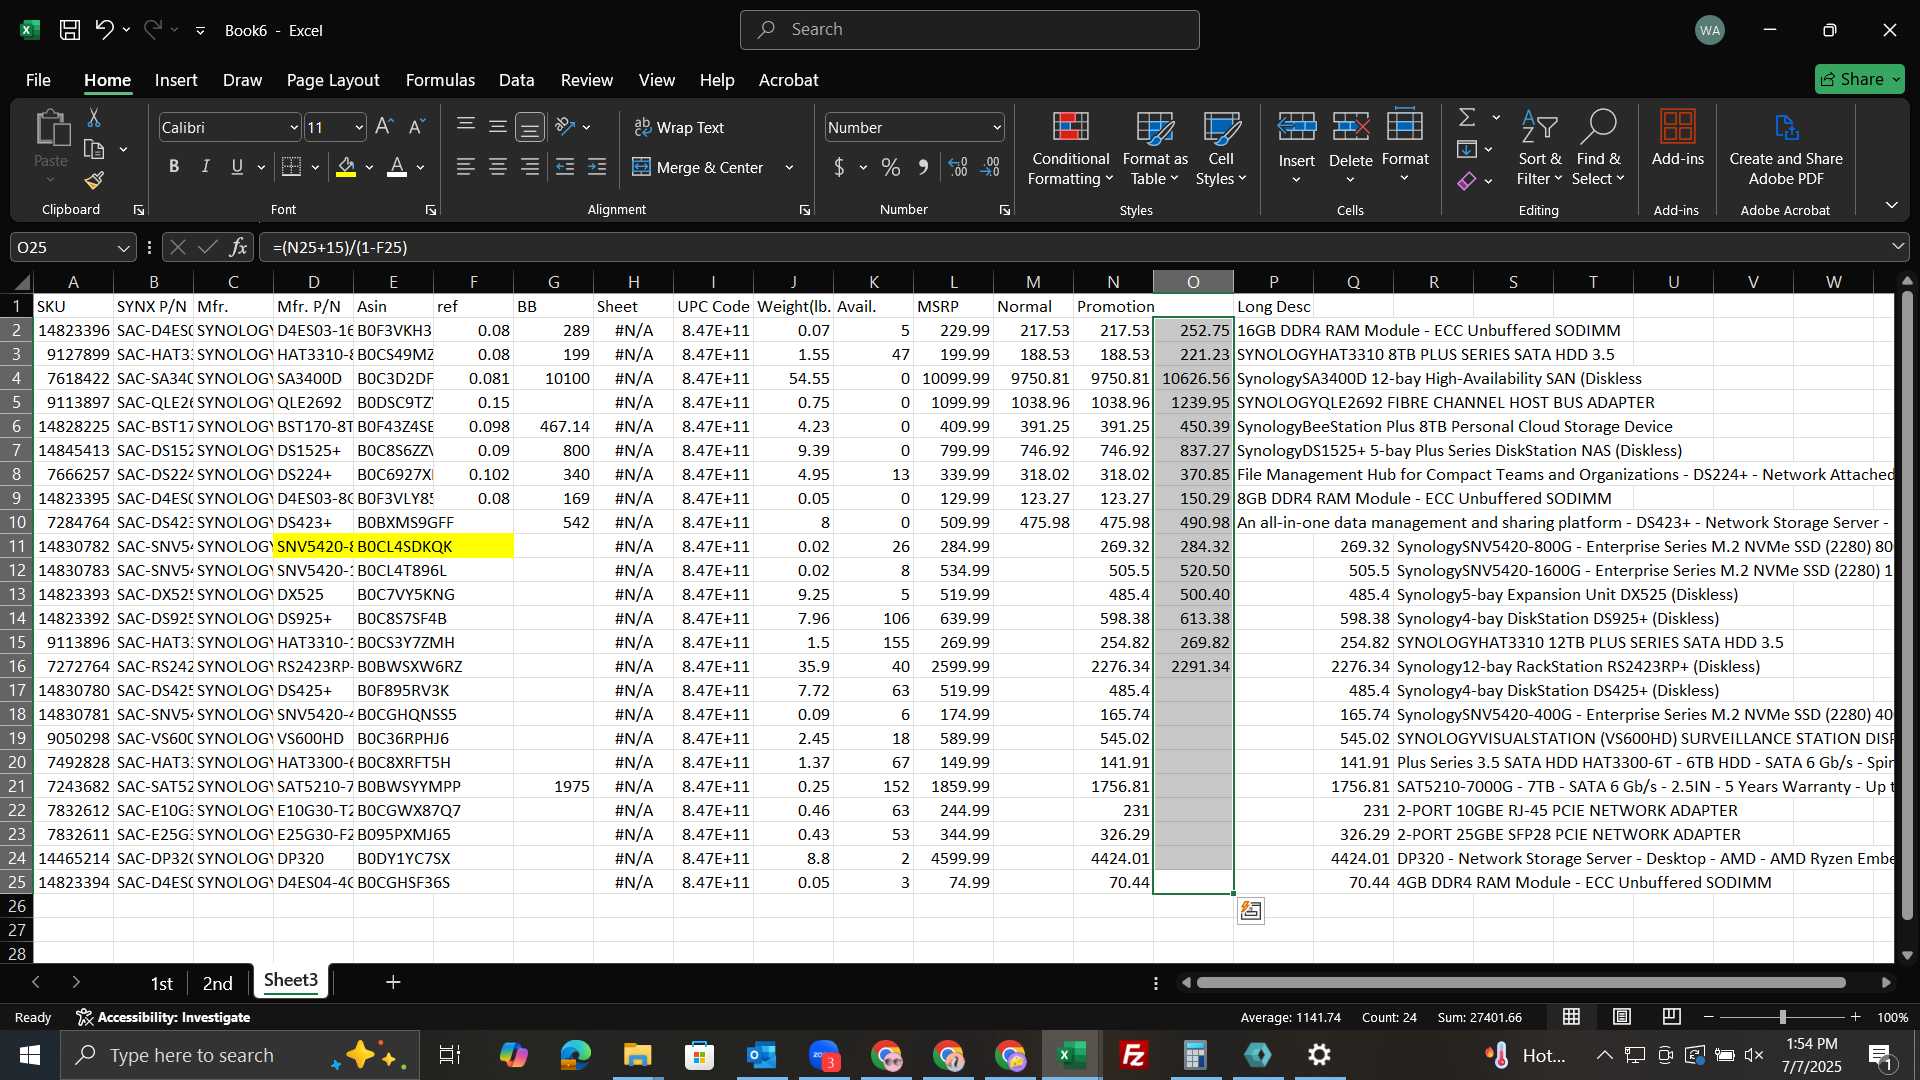Open the Data ribbon tab

pyautogui.click(x=516, y=80)
